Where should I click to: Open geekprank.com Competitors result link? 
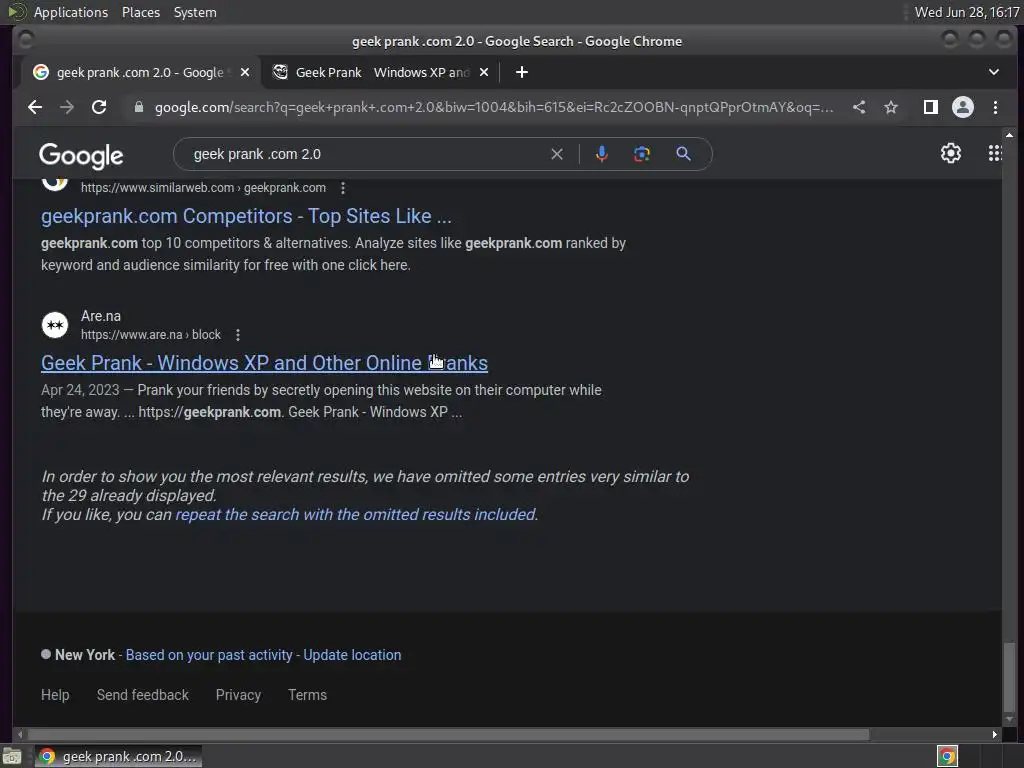pyautogui.click(x=246, y=216)
